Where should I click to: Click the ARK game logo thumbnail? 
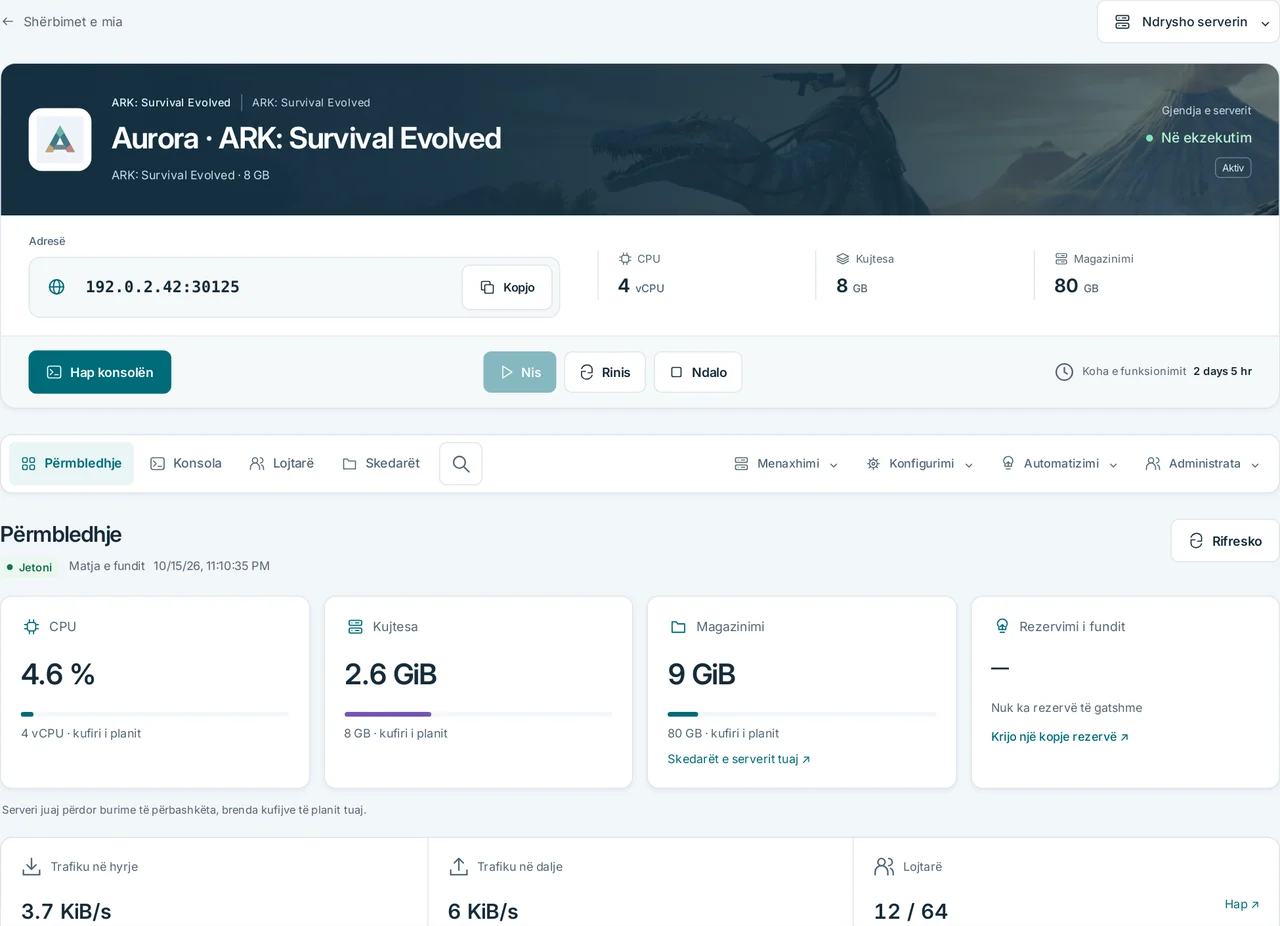tap(60, 140)
